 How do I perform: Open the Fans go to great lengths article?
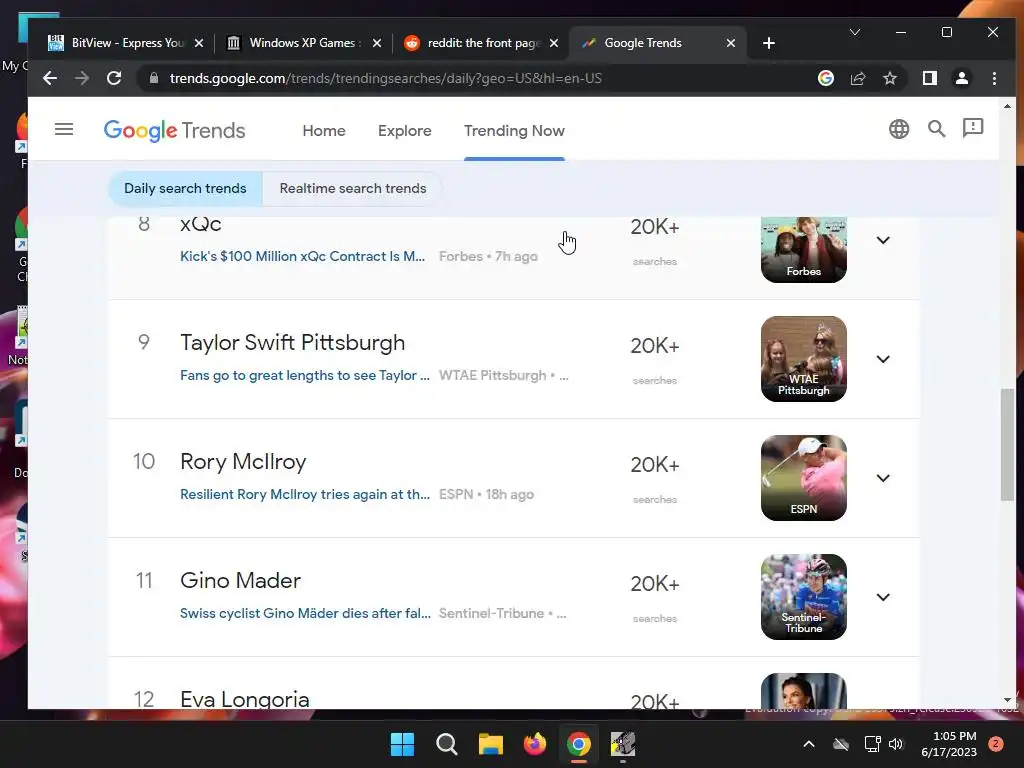click(304, 376)
